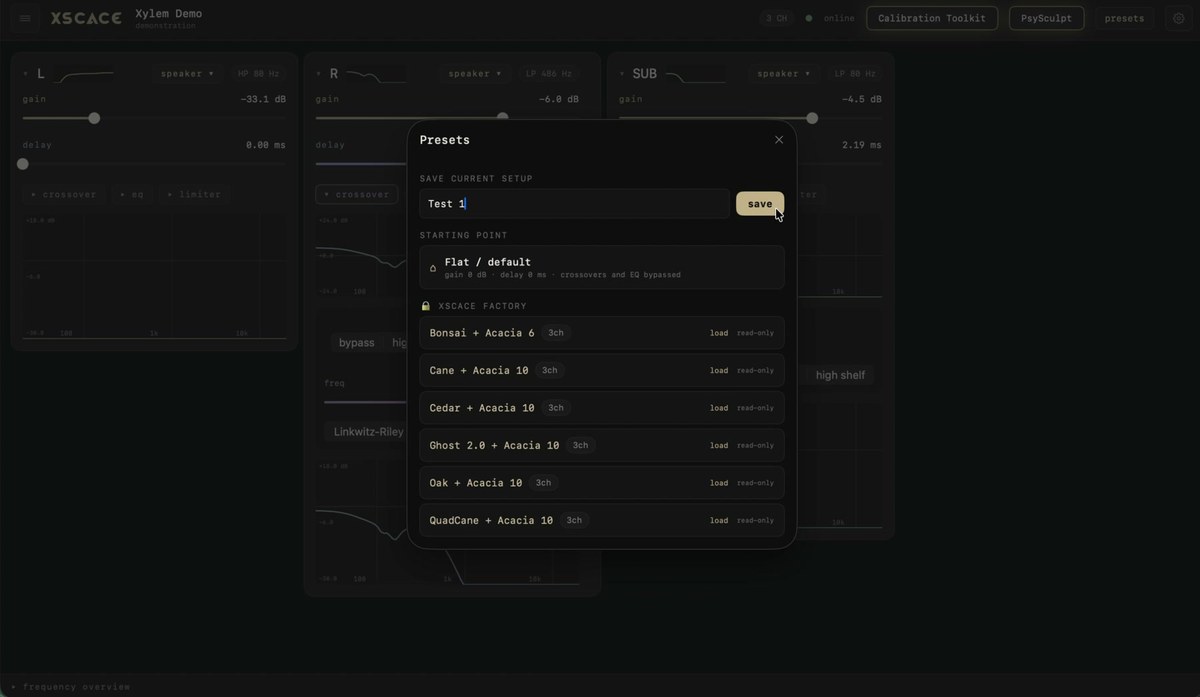
Task: Click the XSCACE logo
Action: coord(86,18)
